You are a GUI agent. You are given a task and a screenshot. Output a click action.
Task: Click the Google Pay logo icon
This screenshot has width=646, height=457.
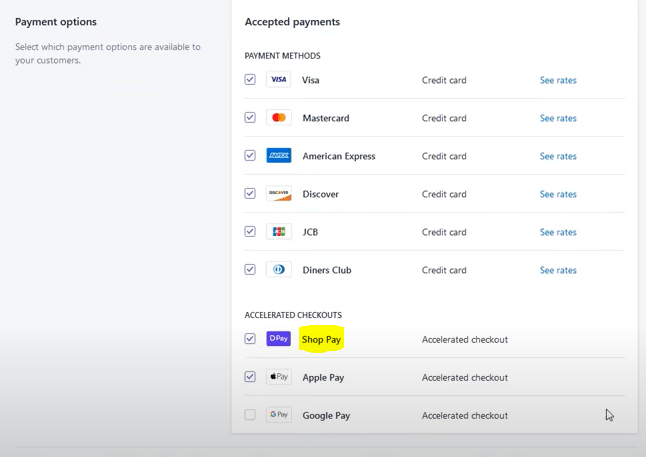coord(279,415)
